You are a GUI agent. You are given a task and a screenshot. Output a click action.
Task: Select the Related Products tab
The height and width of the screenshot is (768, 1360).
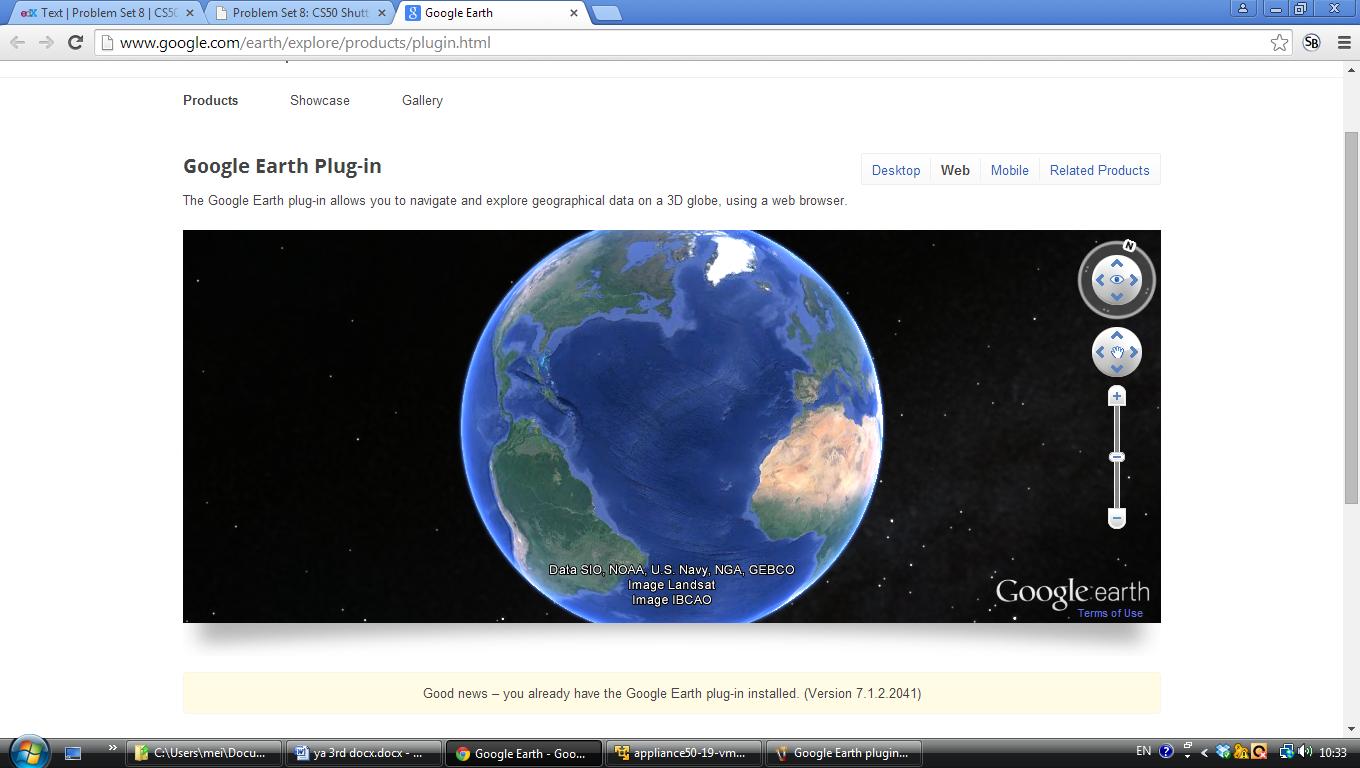click(1099, 170)
